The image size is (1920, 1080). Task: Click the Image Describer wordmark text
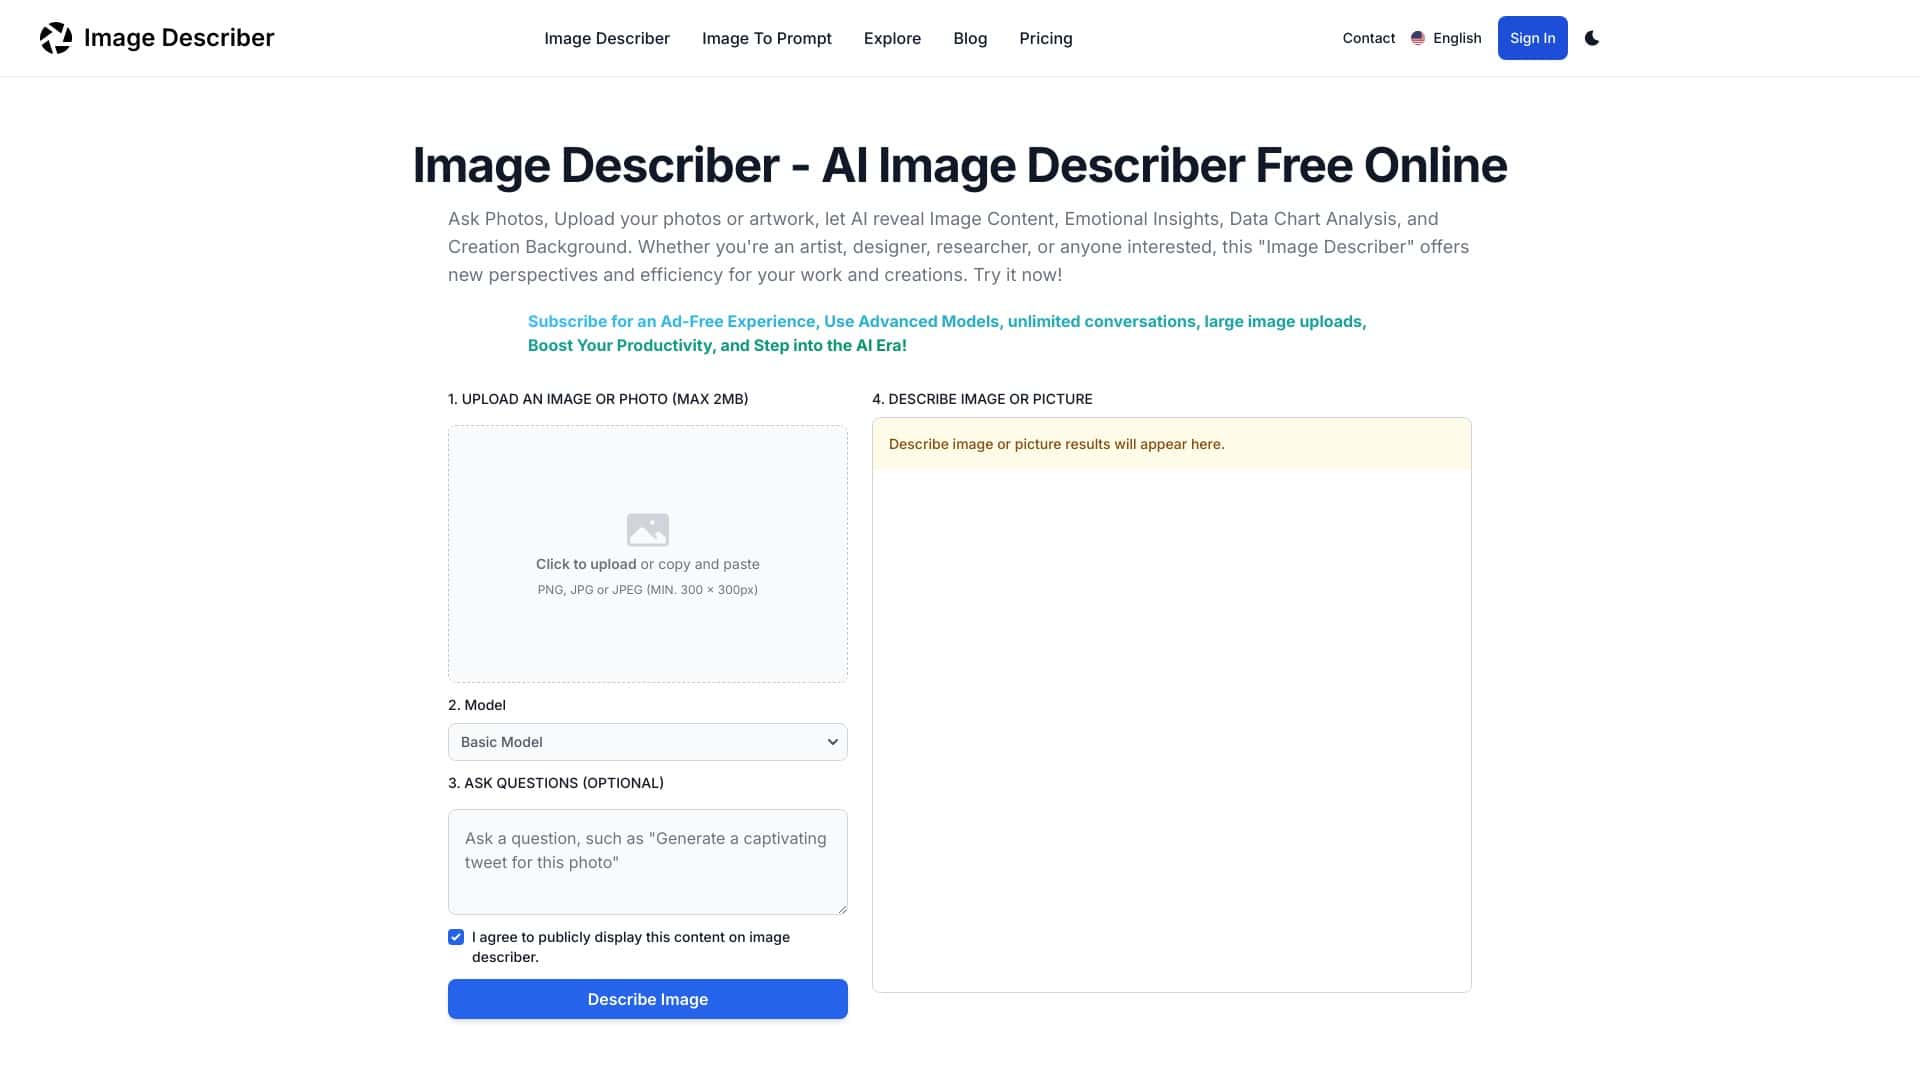[x=180, y=37]
